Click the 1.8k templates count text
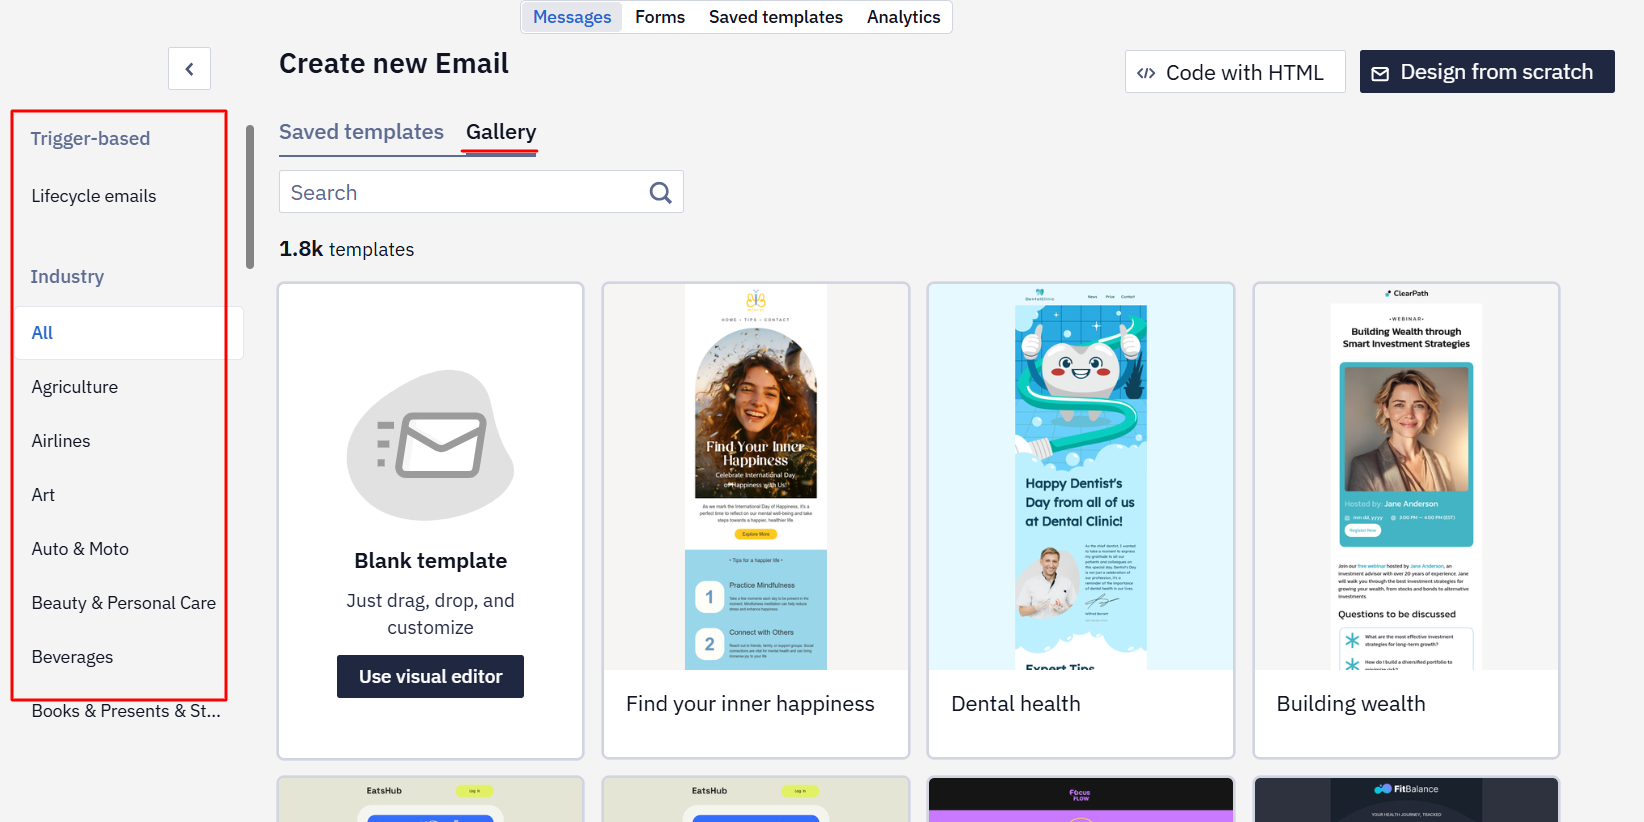 click(x=346, y=249)
